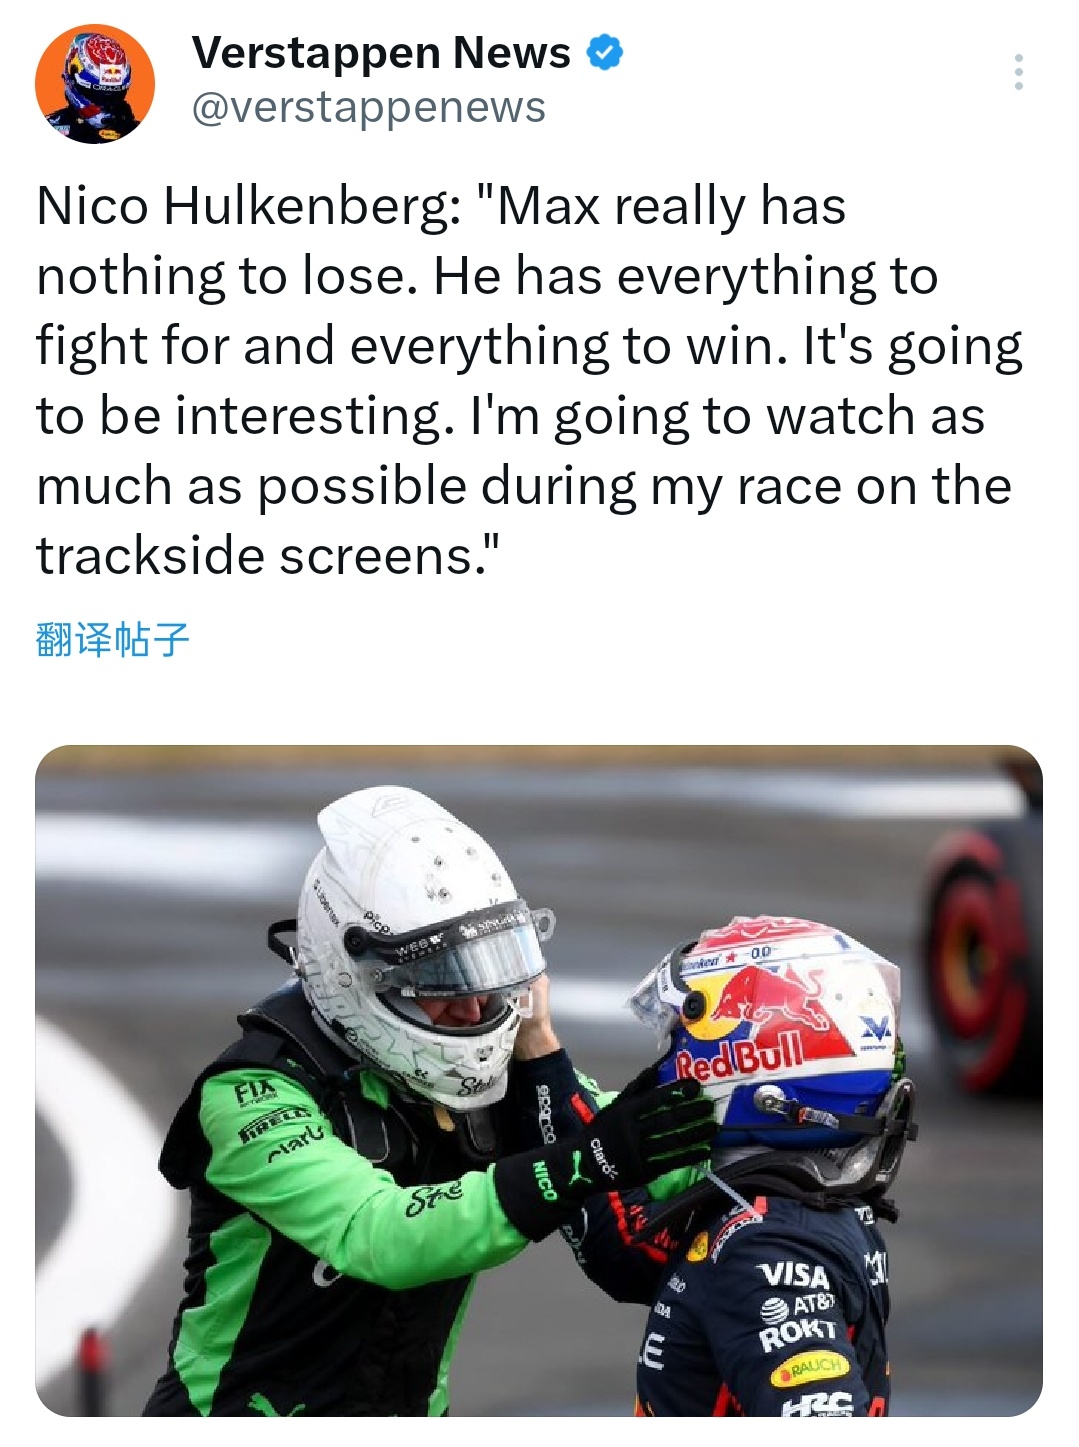Screen dimensions: 1079x1447
Task: Tap the translate post link
Action: click(x=112, y=639)
